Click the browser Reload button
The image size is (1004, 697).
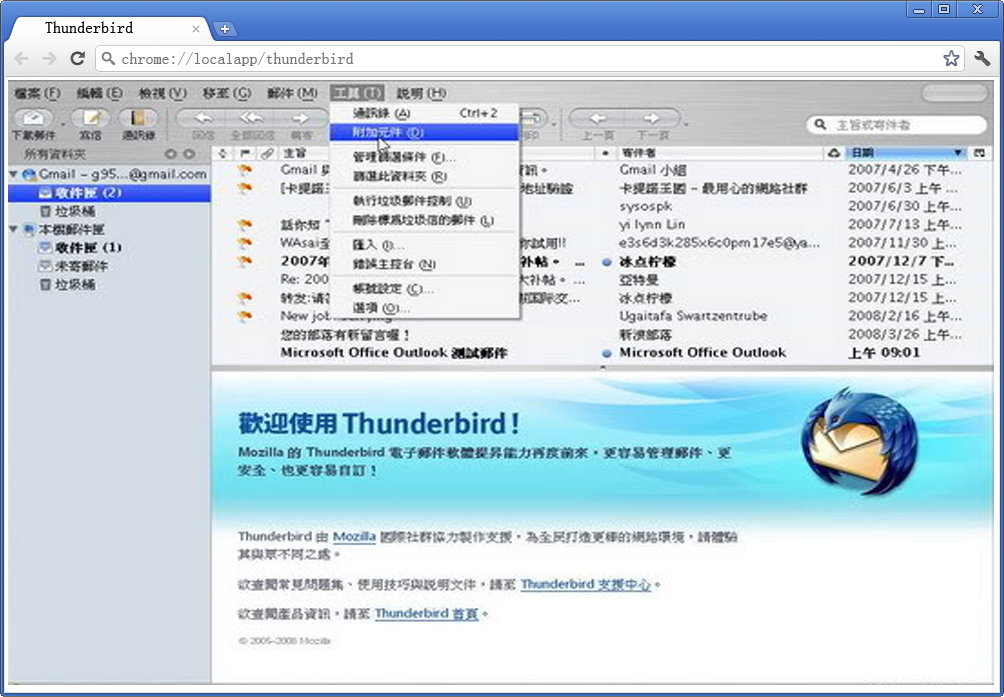coord(77,59)
